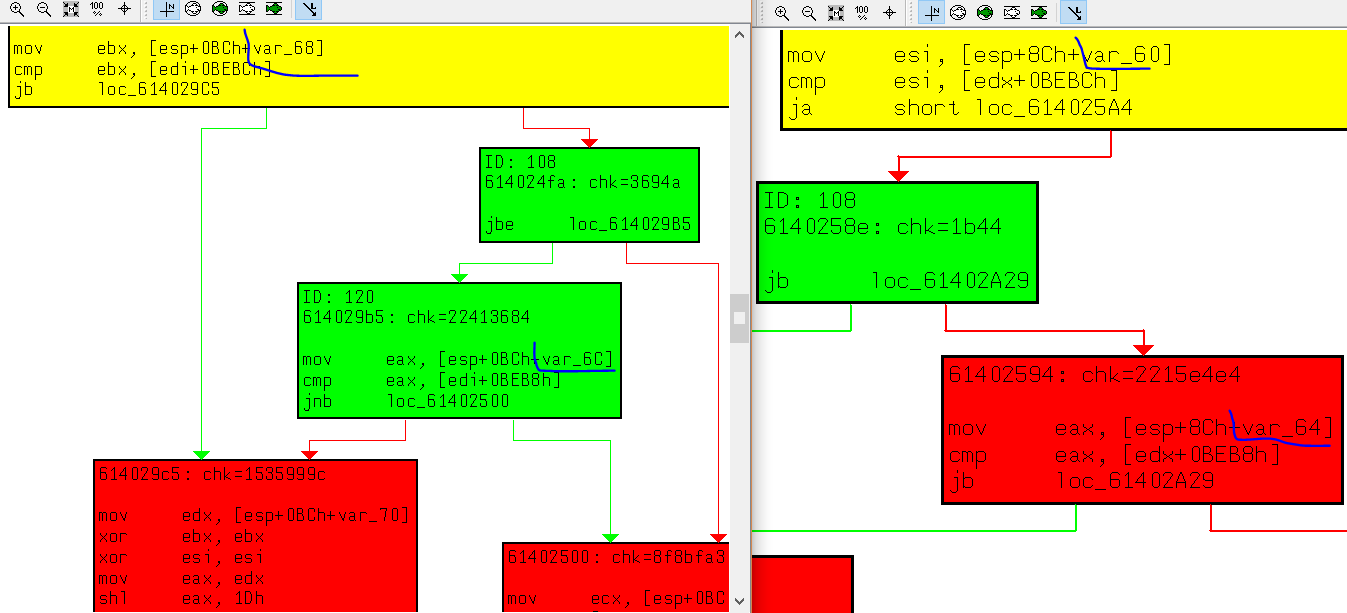Select 'jbe loc_614029B5' in left ID 108 node
The image size is (1347, 613).
(586, 225)
